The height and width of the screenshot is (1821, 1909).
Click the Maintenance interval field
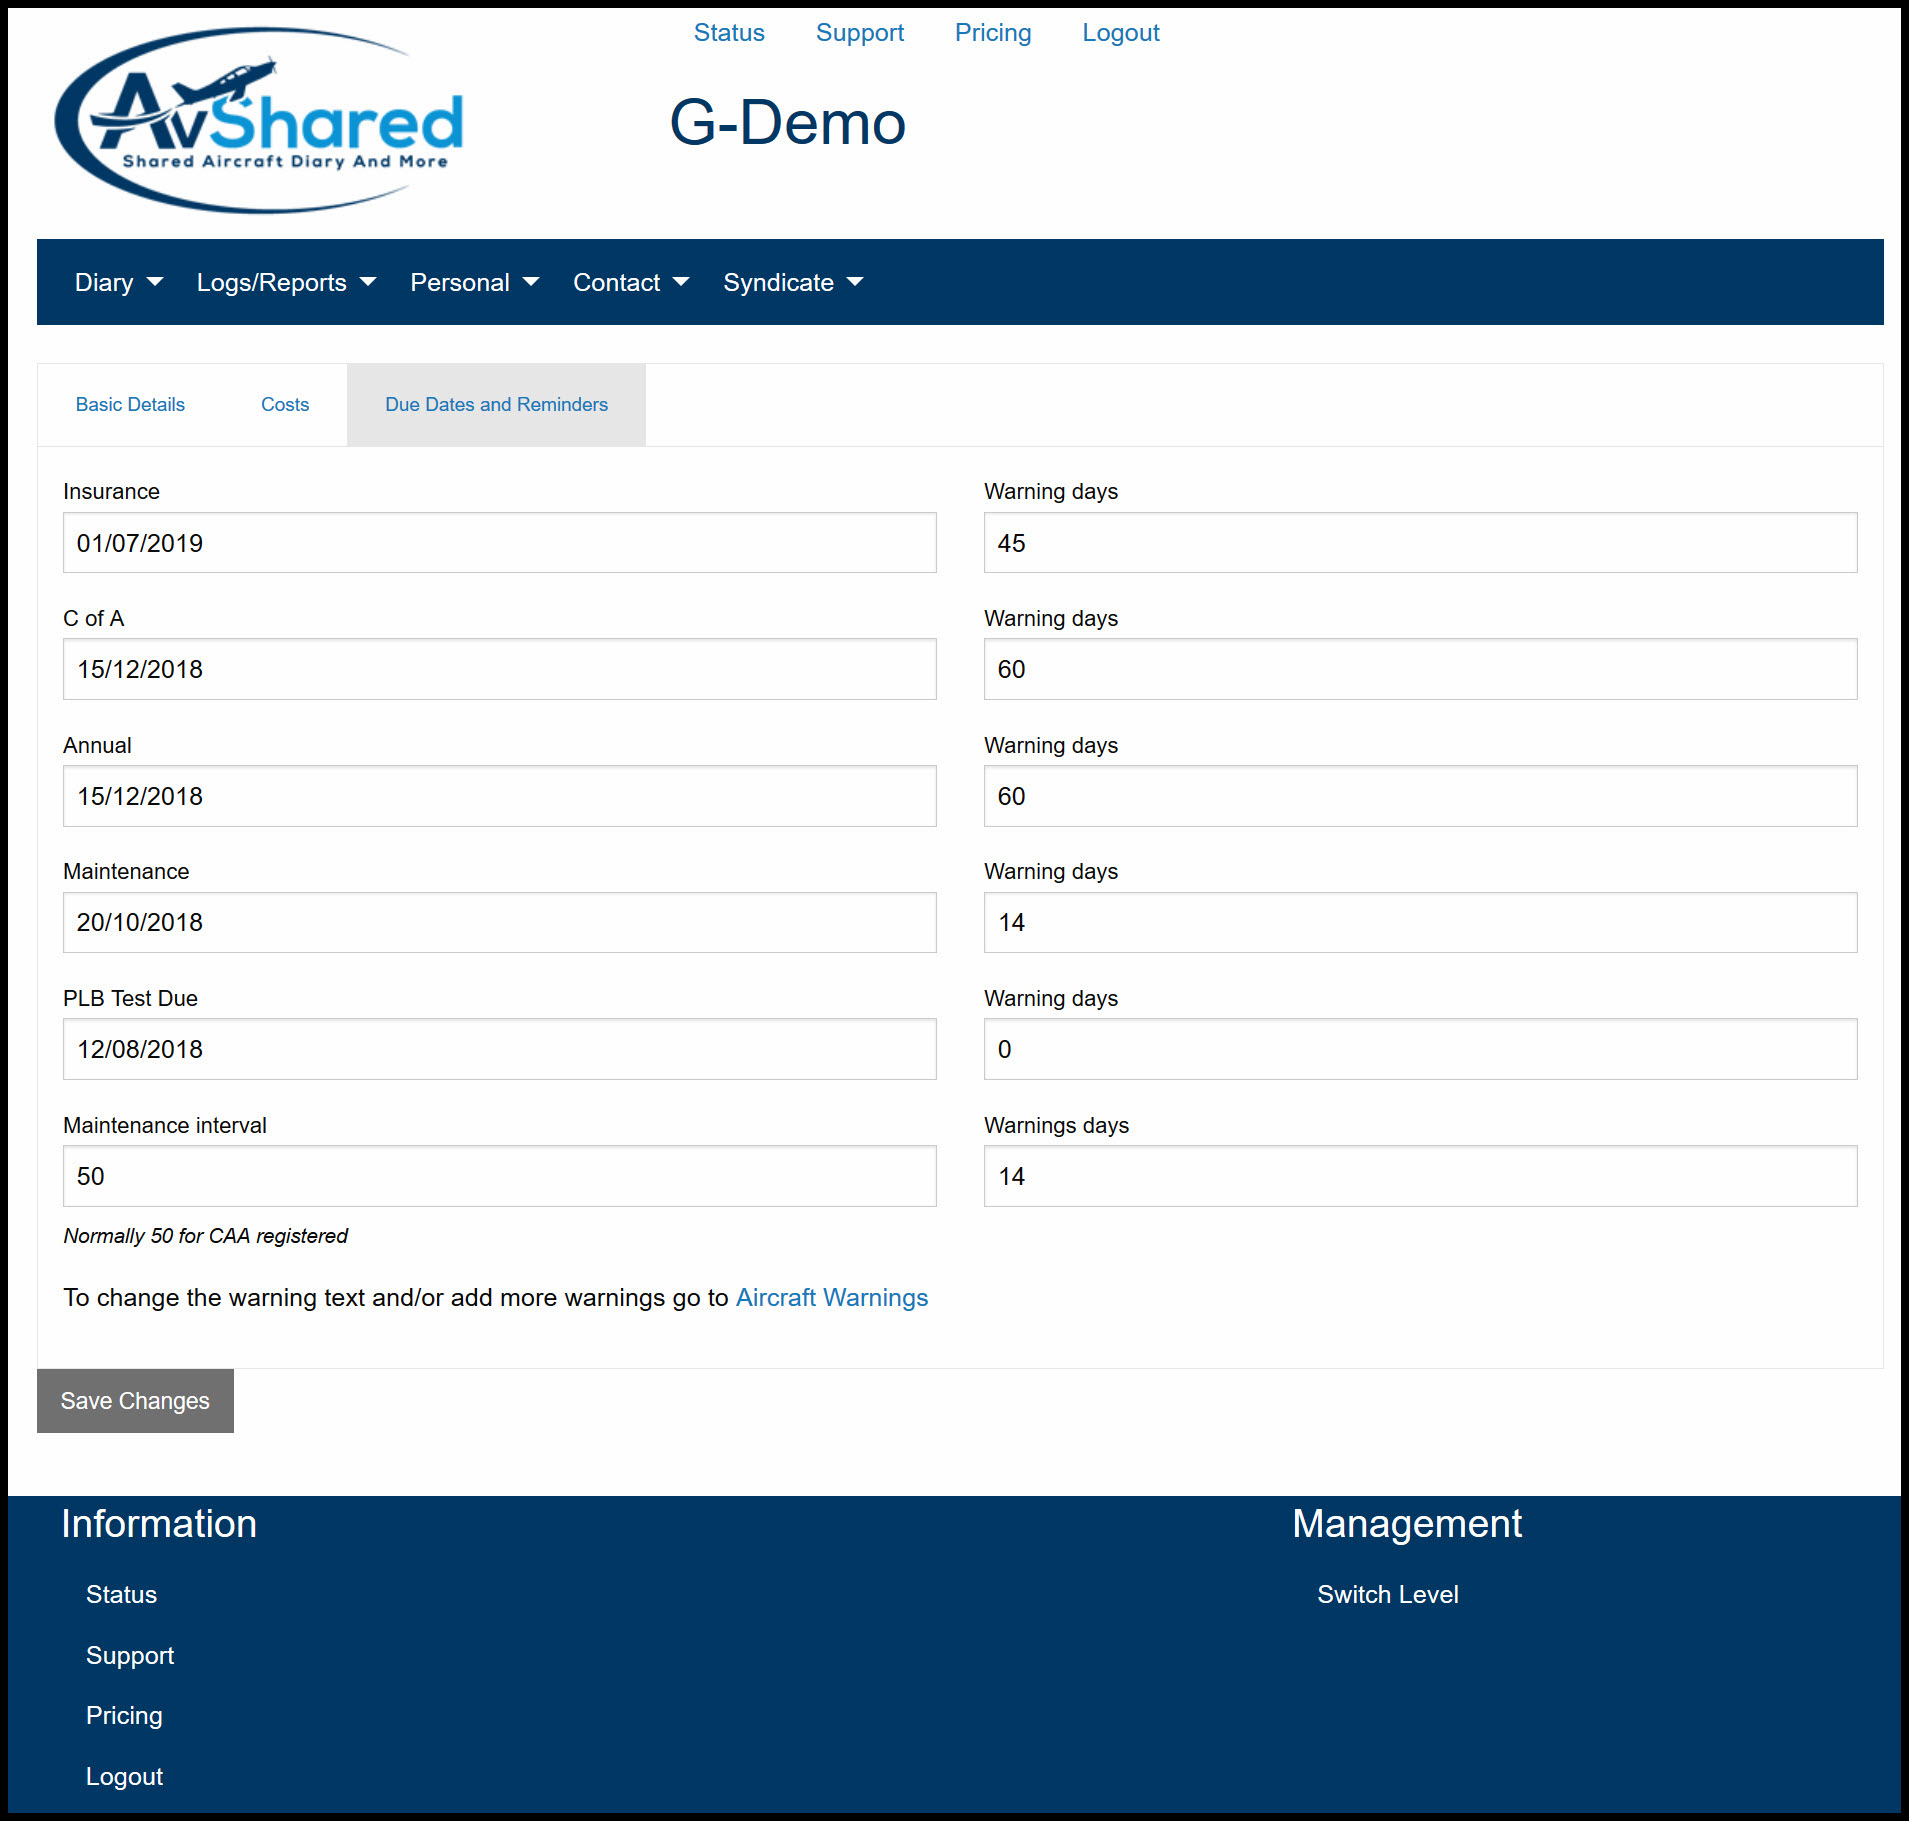499,1176
